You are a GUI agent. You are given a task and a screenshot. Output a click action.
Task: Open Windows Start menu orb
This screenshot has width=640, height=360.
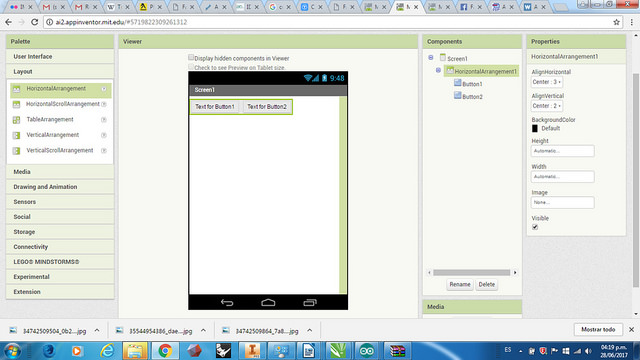click(12, 351)
